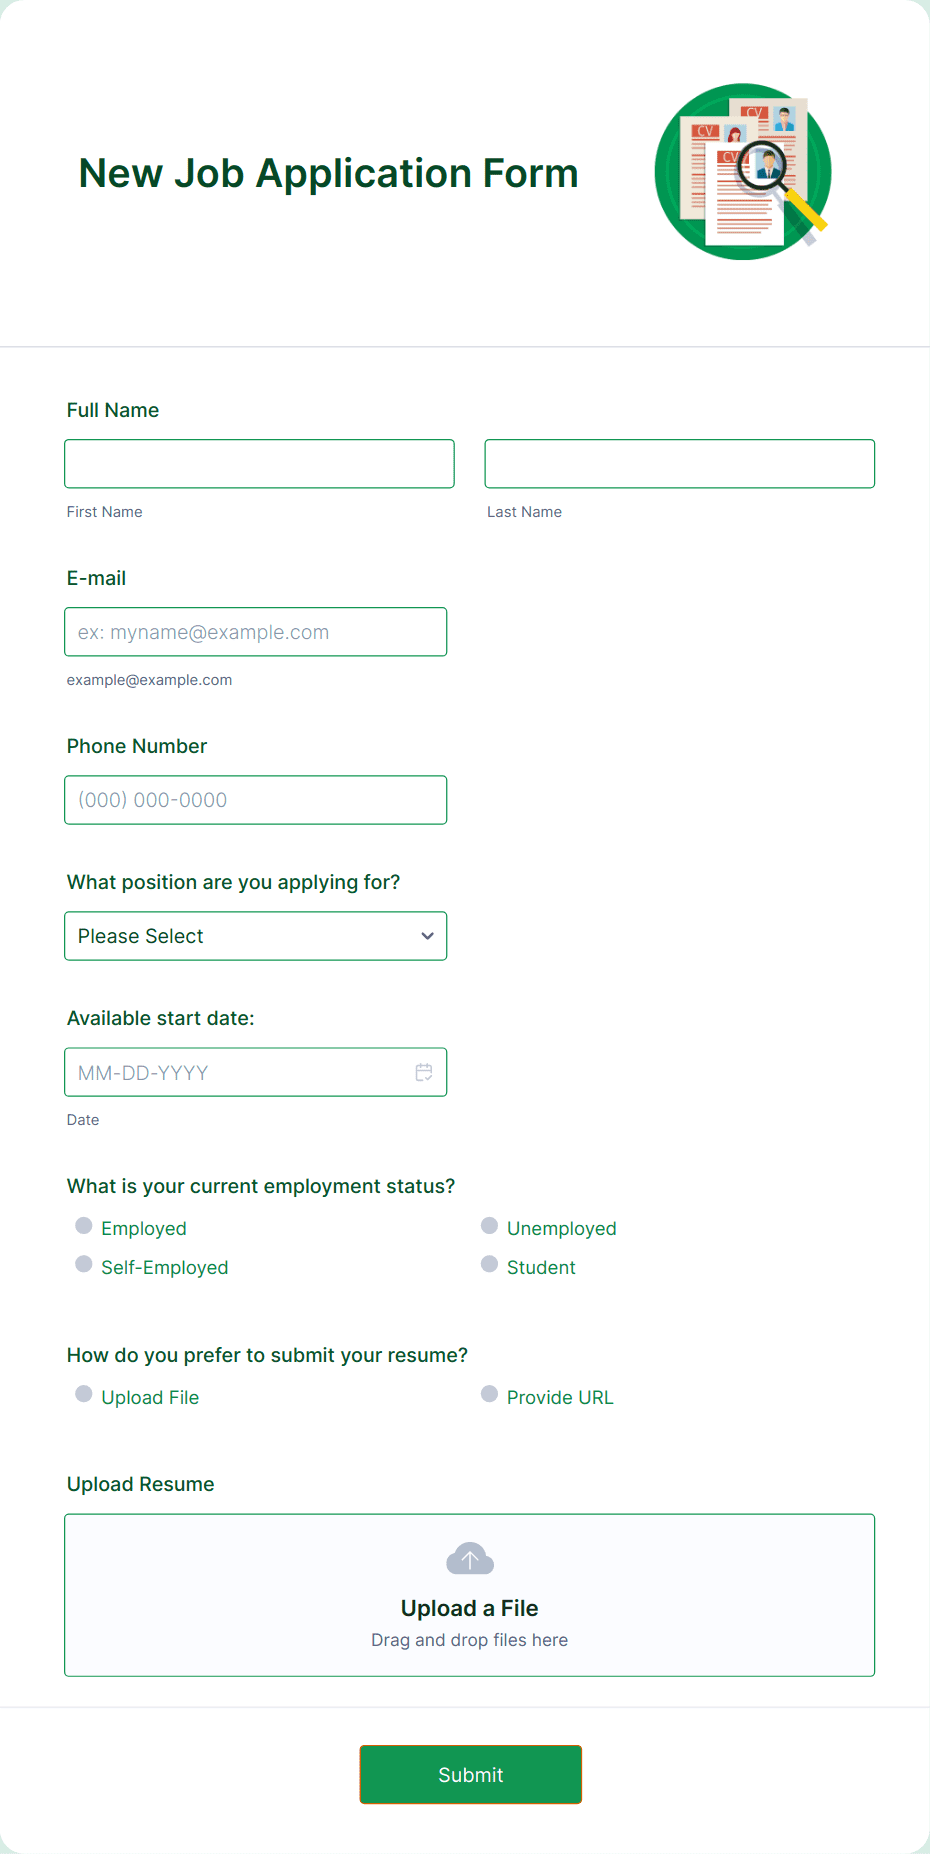Click the chevron on the position dropdown
This screenshot has width=930, height=1854.
pyautogui.click(x=428, y=936)
